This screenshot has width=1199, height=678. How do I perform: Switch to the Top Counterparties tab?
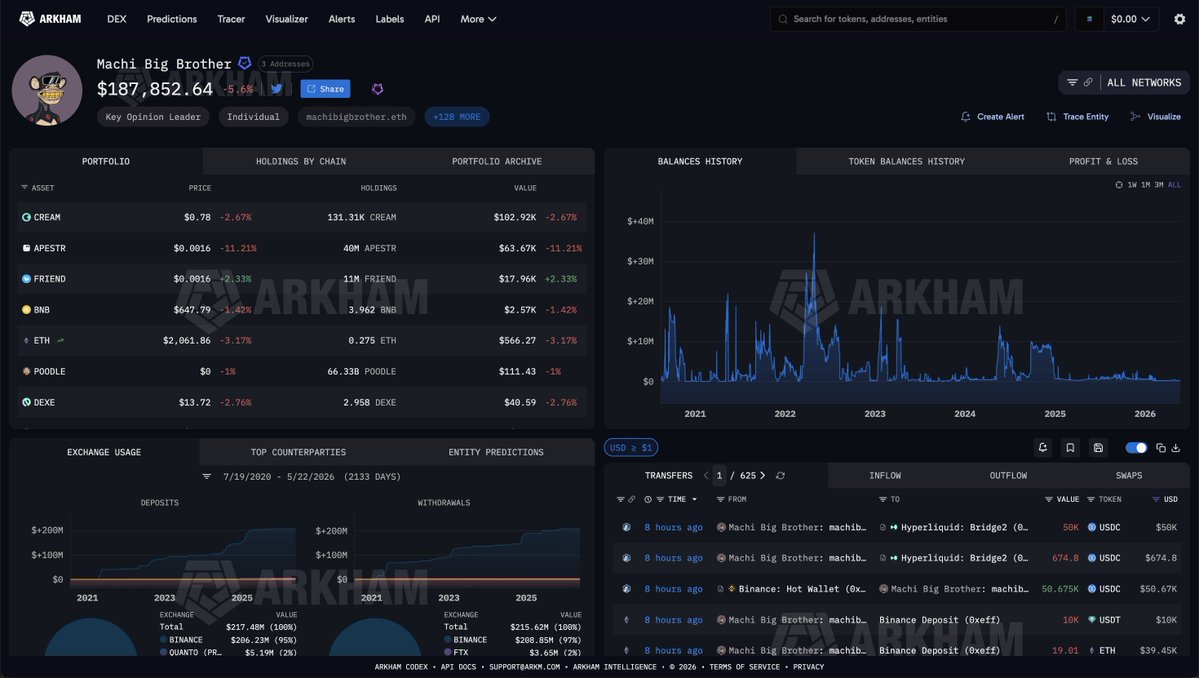point(298,452)
